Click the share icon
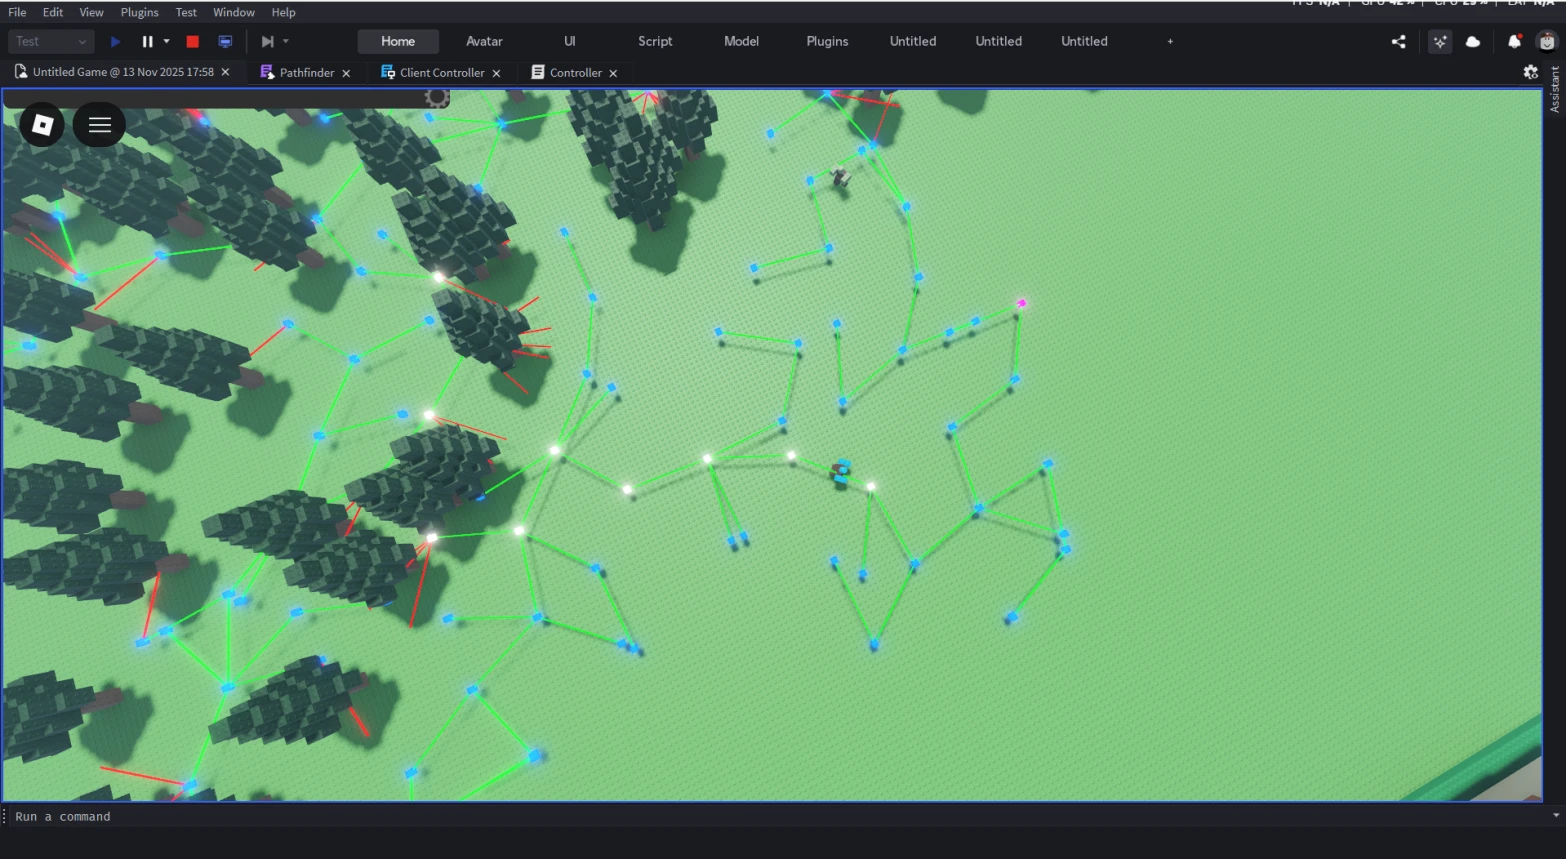 [1399, 42]
